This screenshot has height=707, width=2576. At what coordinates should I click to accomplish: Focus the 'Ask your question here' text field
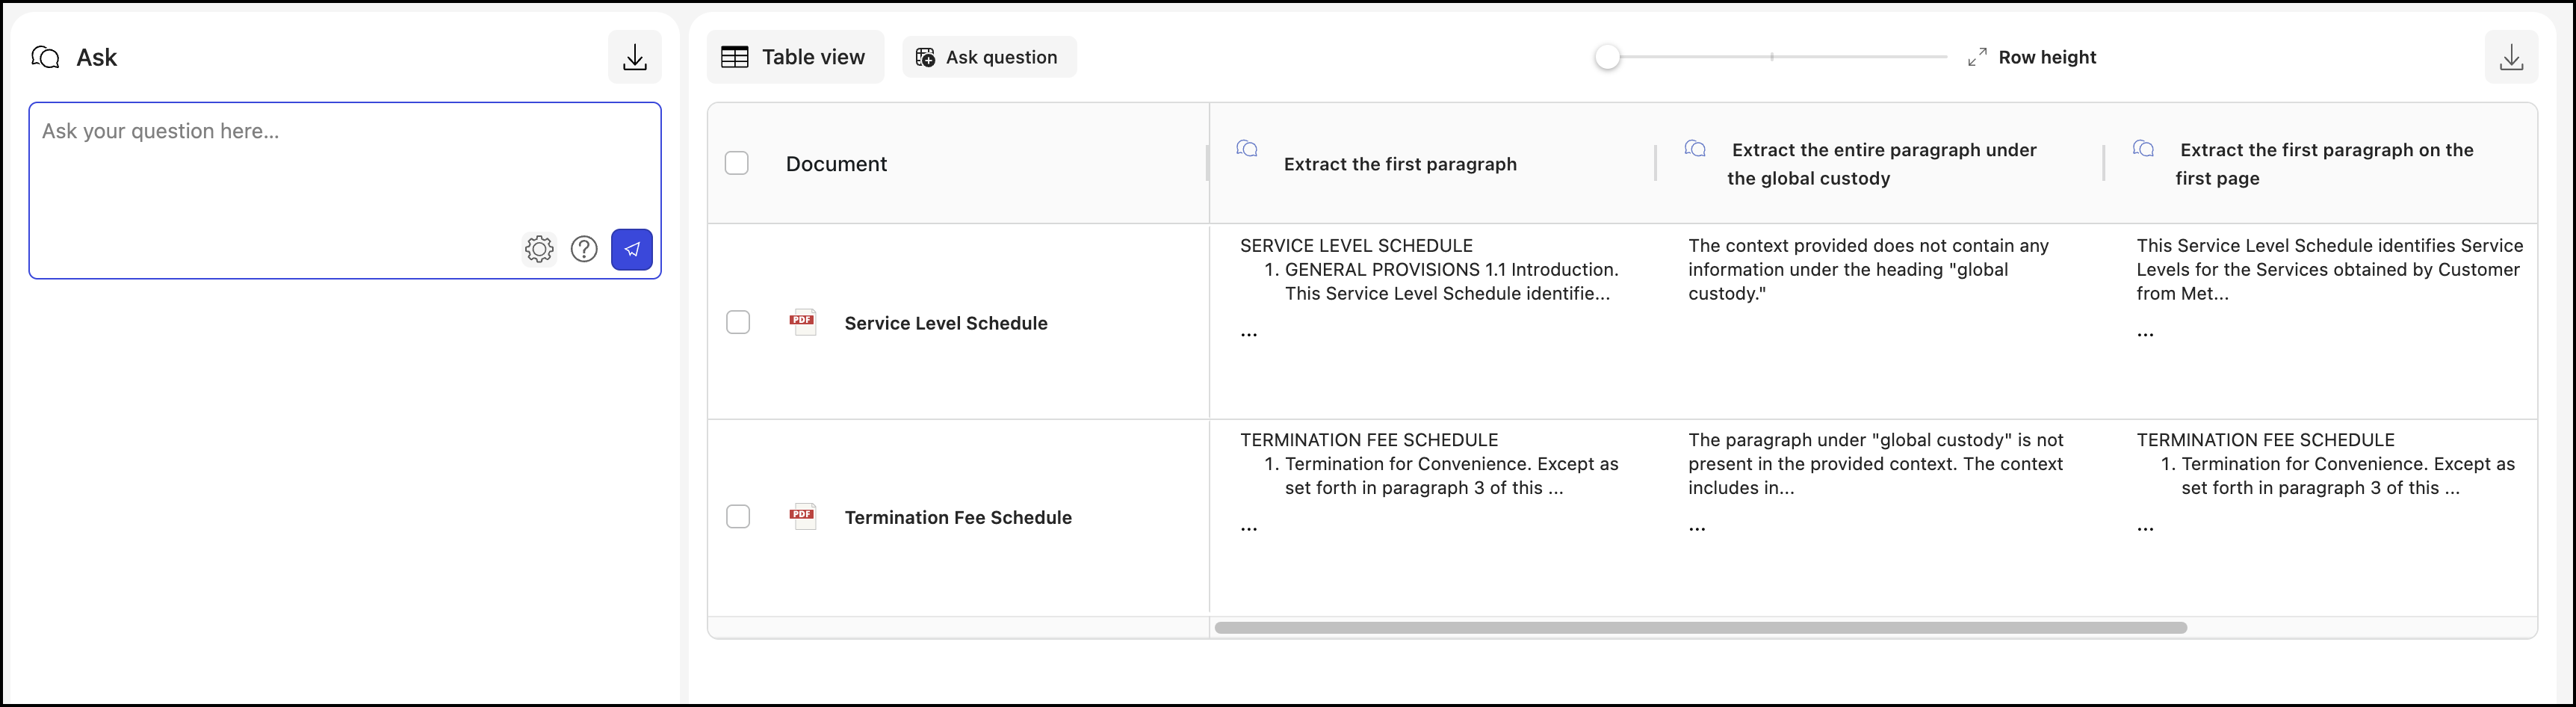click(x=344, y=160)
